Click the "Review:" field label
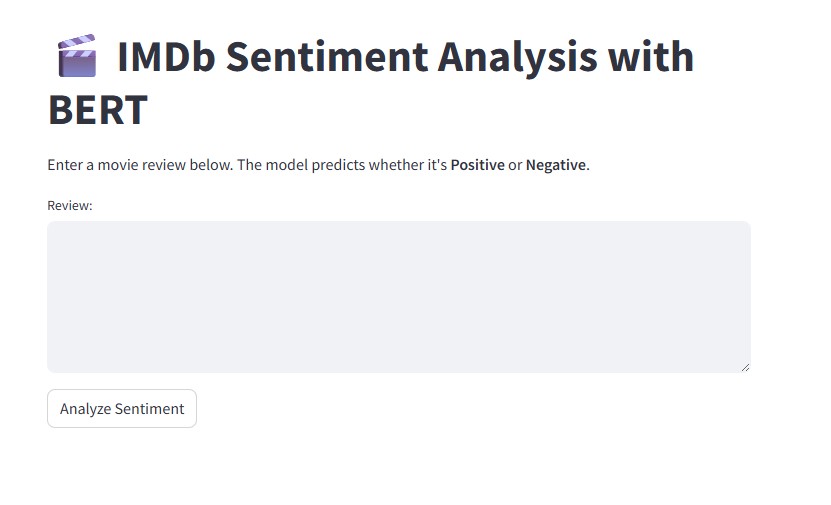 pos(70,205)
